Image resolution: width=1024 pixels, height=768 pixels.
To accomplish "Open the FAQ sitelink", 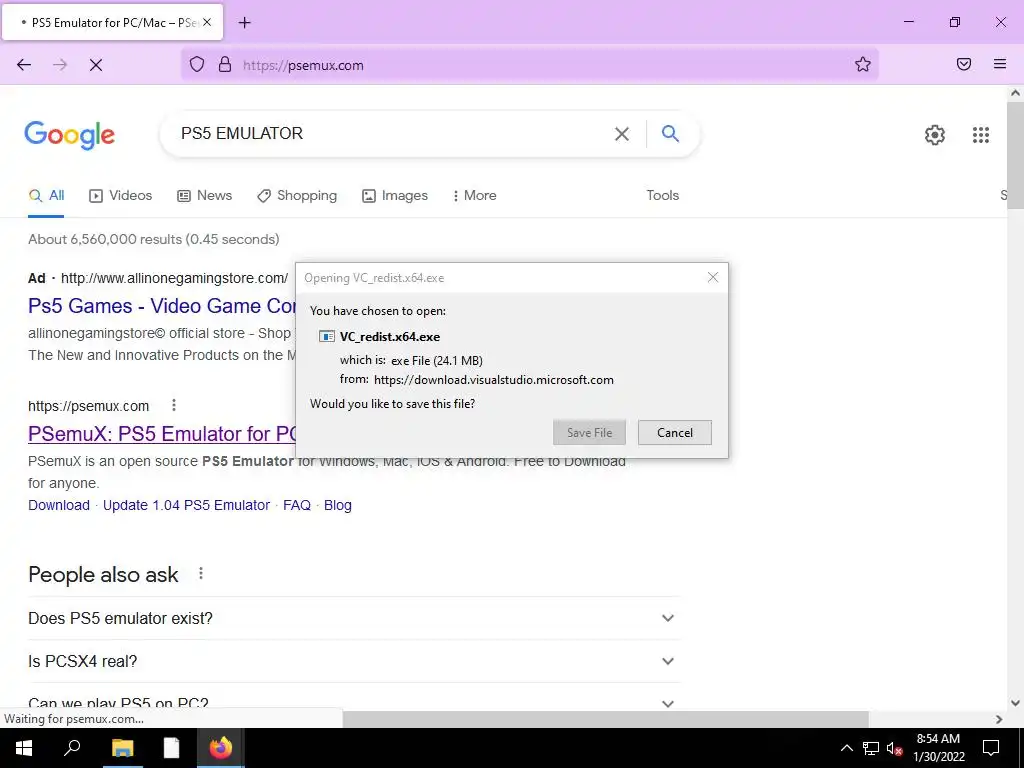I will click(296, 505).
